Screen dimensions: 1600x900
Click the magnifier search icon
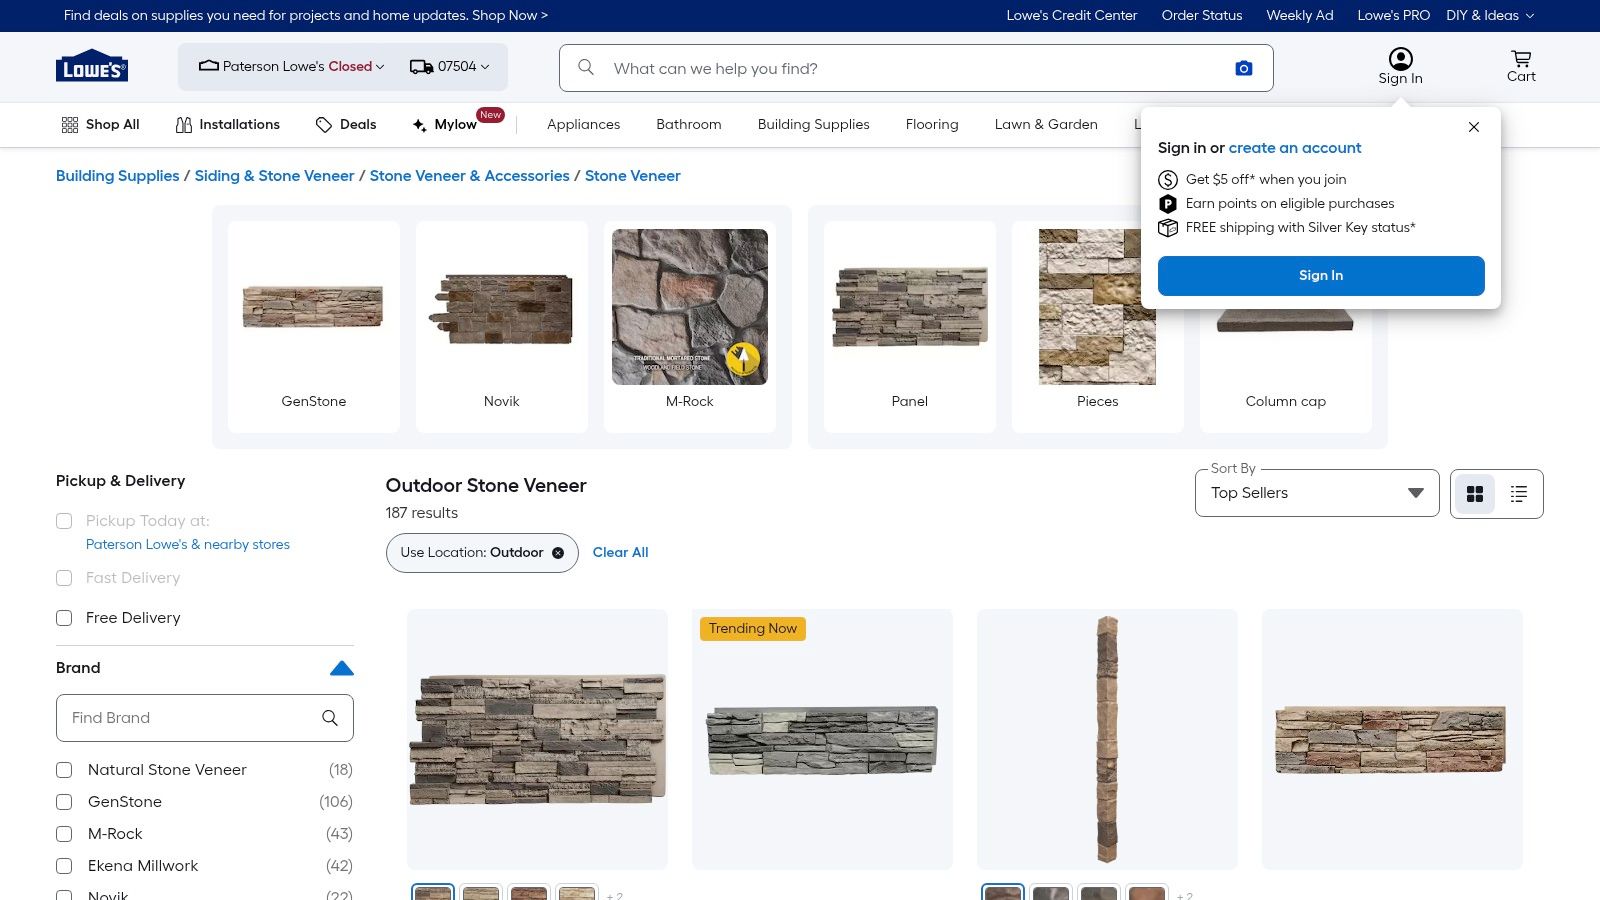coord(586,67)
